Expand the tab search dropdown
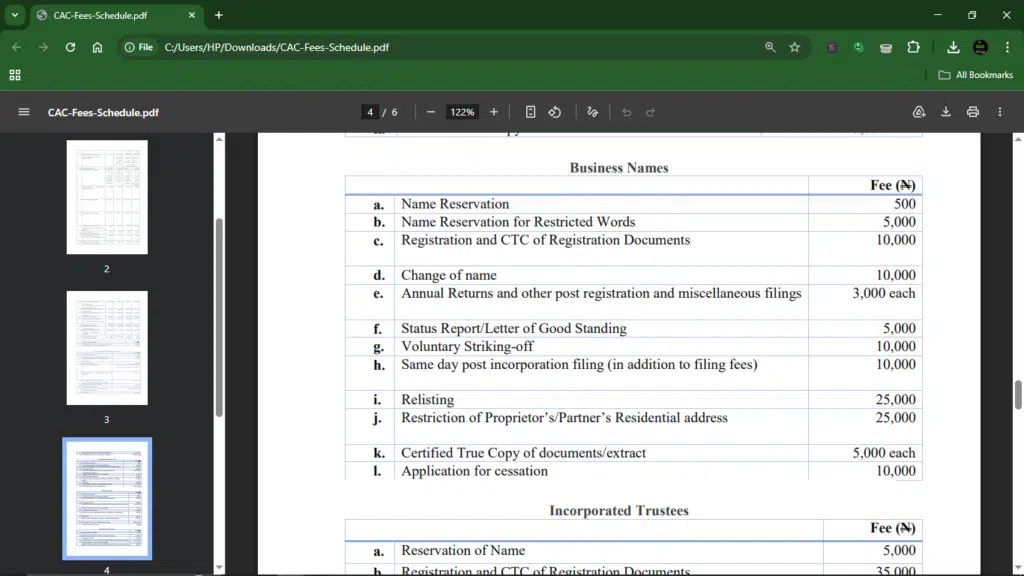The image size is (1024, 576). click(15, 15)
